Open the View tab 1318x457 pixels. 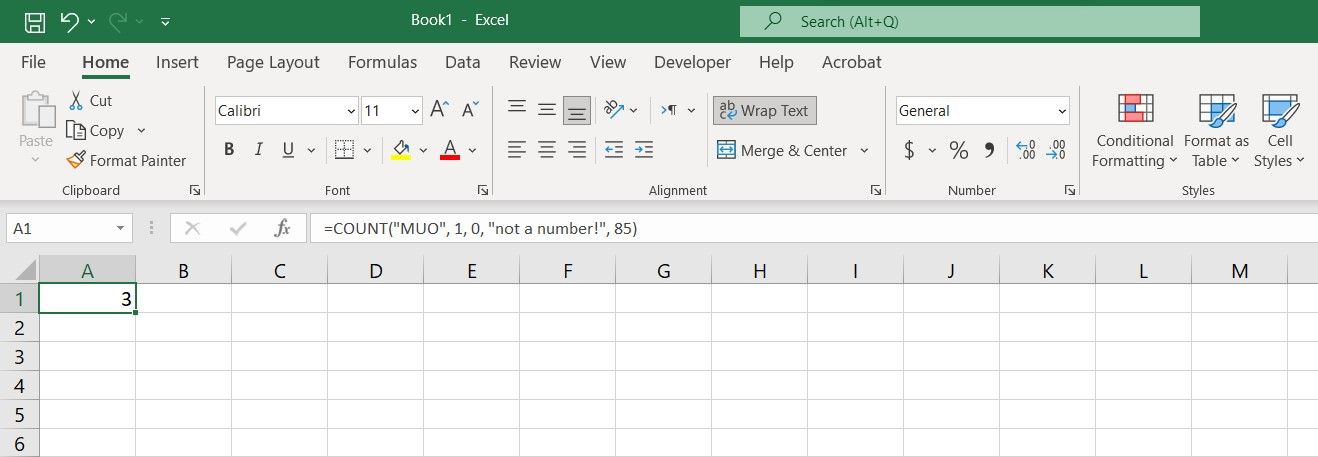608,62
